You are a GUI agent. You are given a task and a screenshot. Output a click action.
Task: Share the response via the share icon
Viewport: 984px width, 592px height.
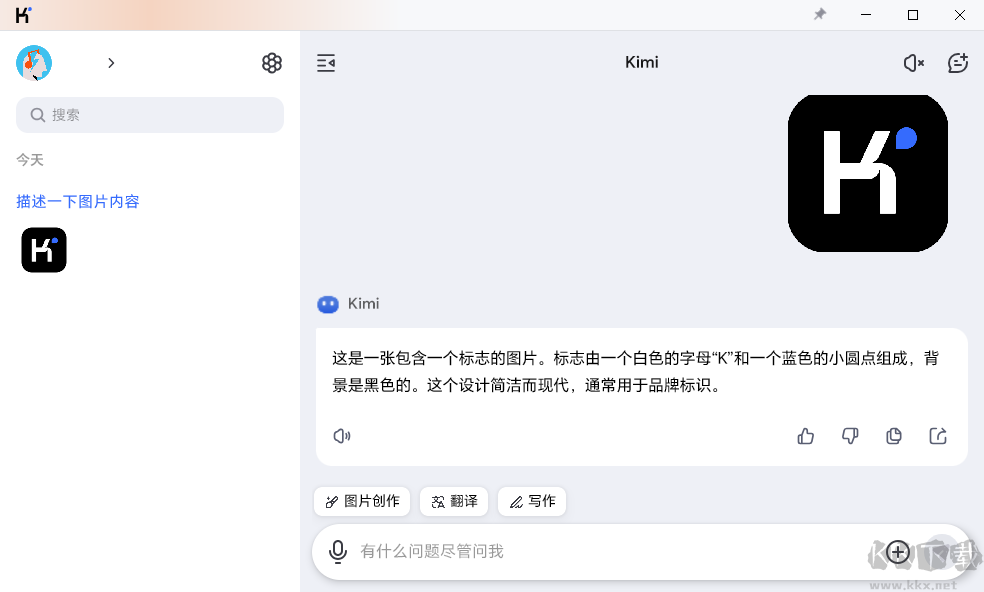point(937,436)
